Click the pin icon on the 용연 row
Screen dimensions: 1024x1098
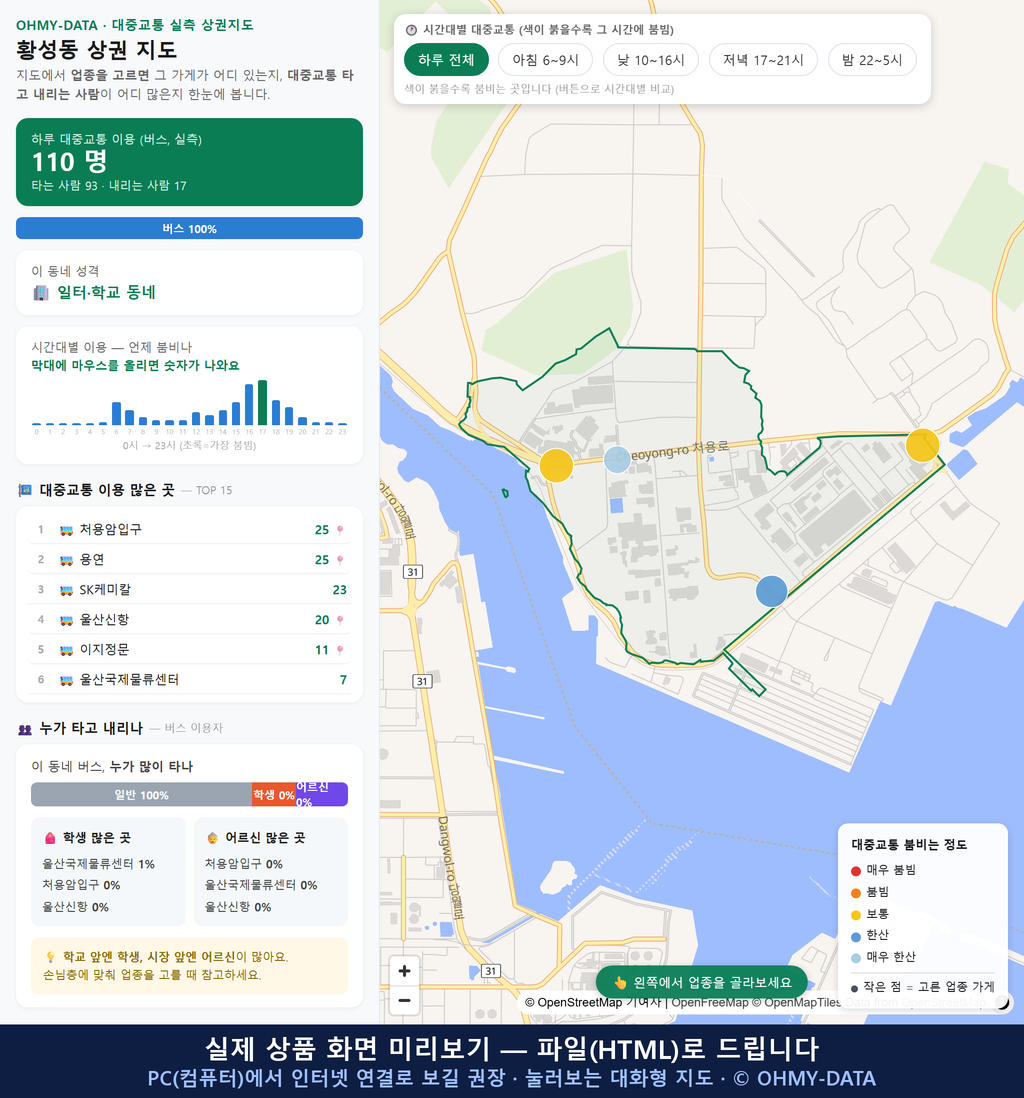340,560
